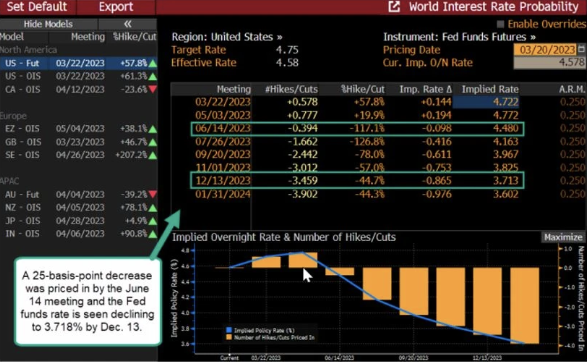Click the -126.8% hike/cut cell

(x=367, y=142)
